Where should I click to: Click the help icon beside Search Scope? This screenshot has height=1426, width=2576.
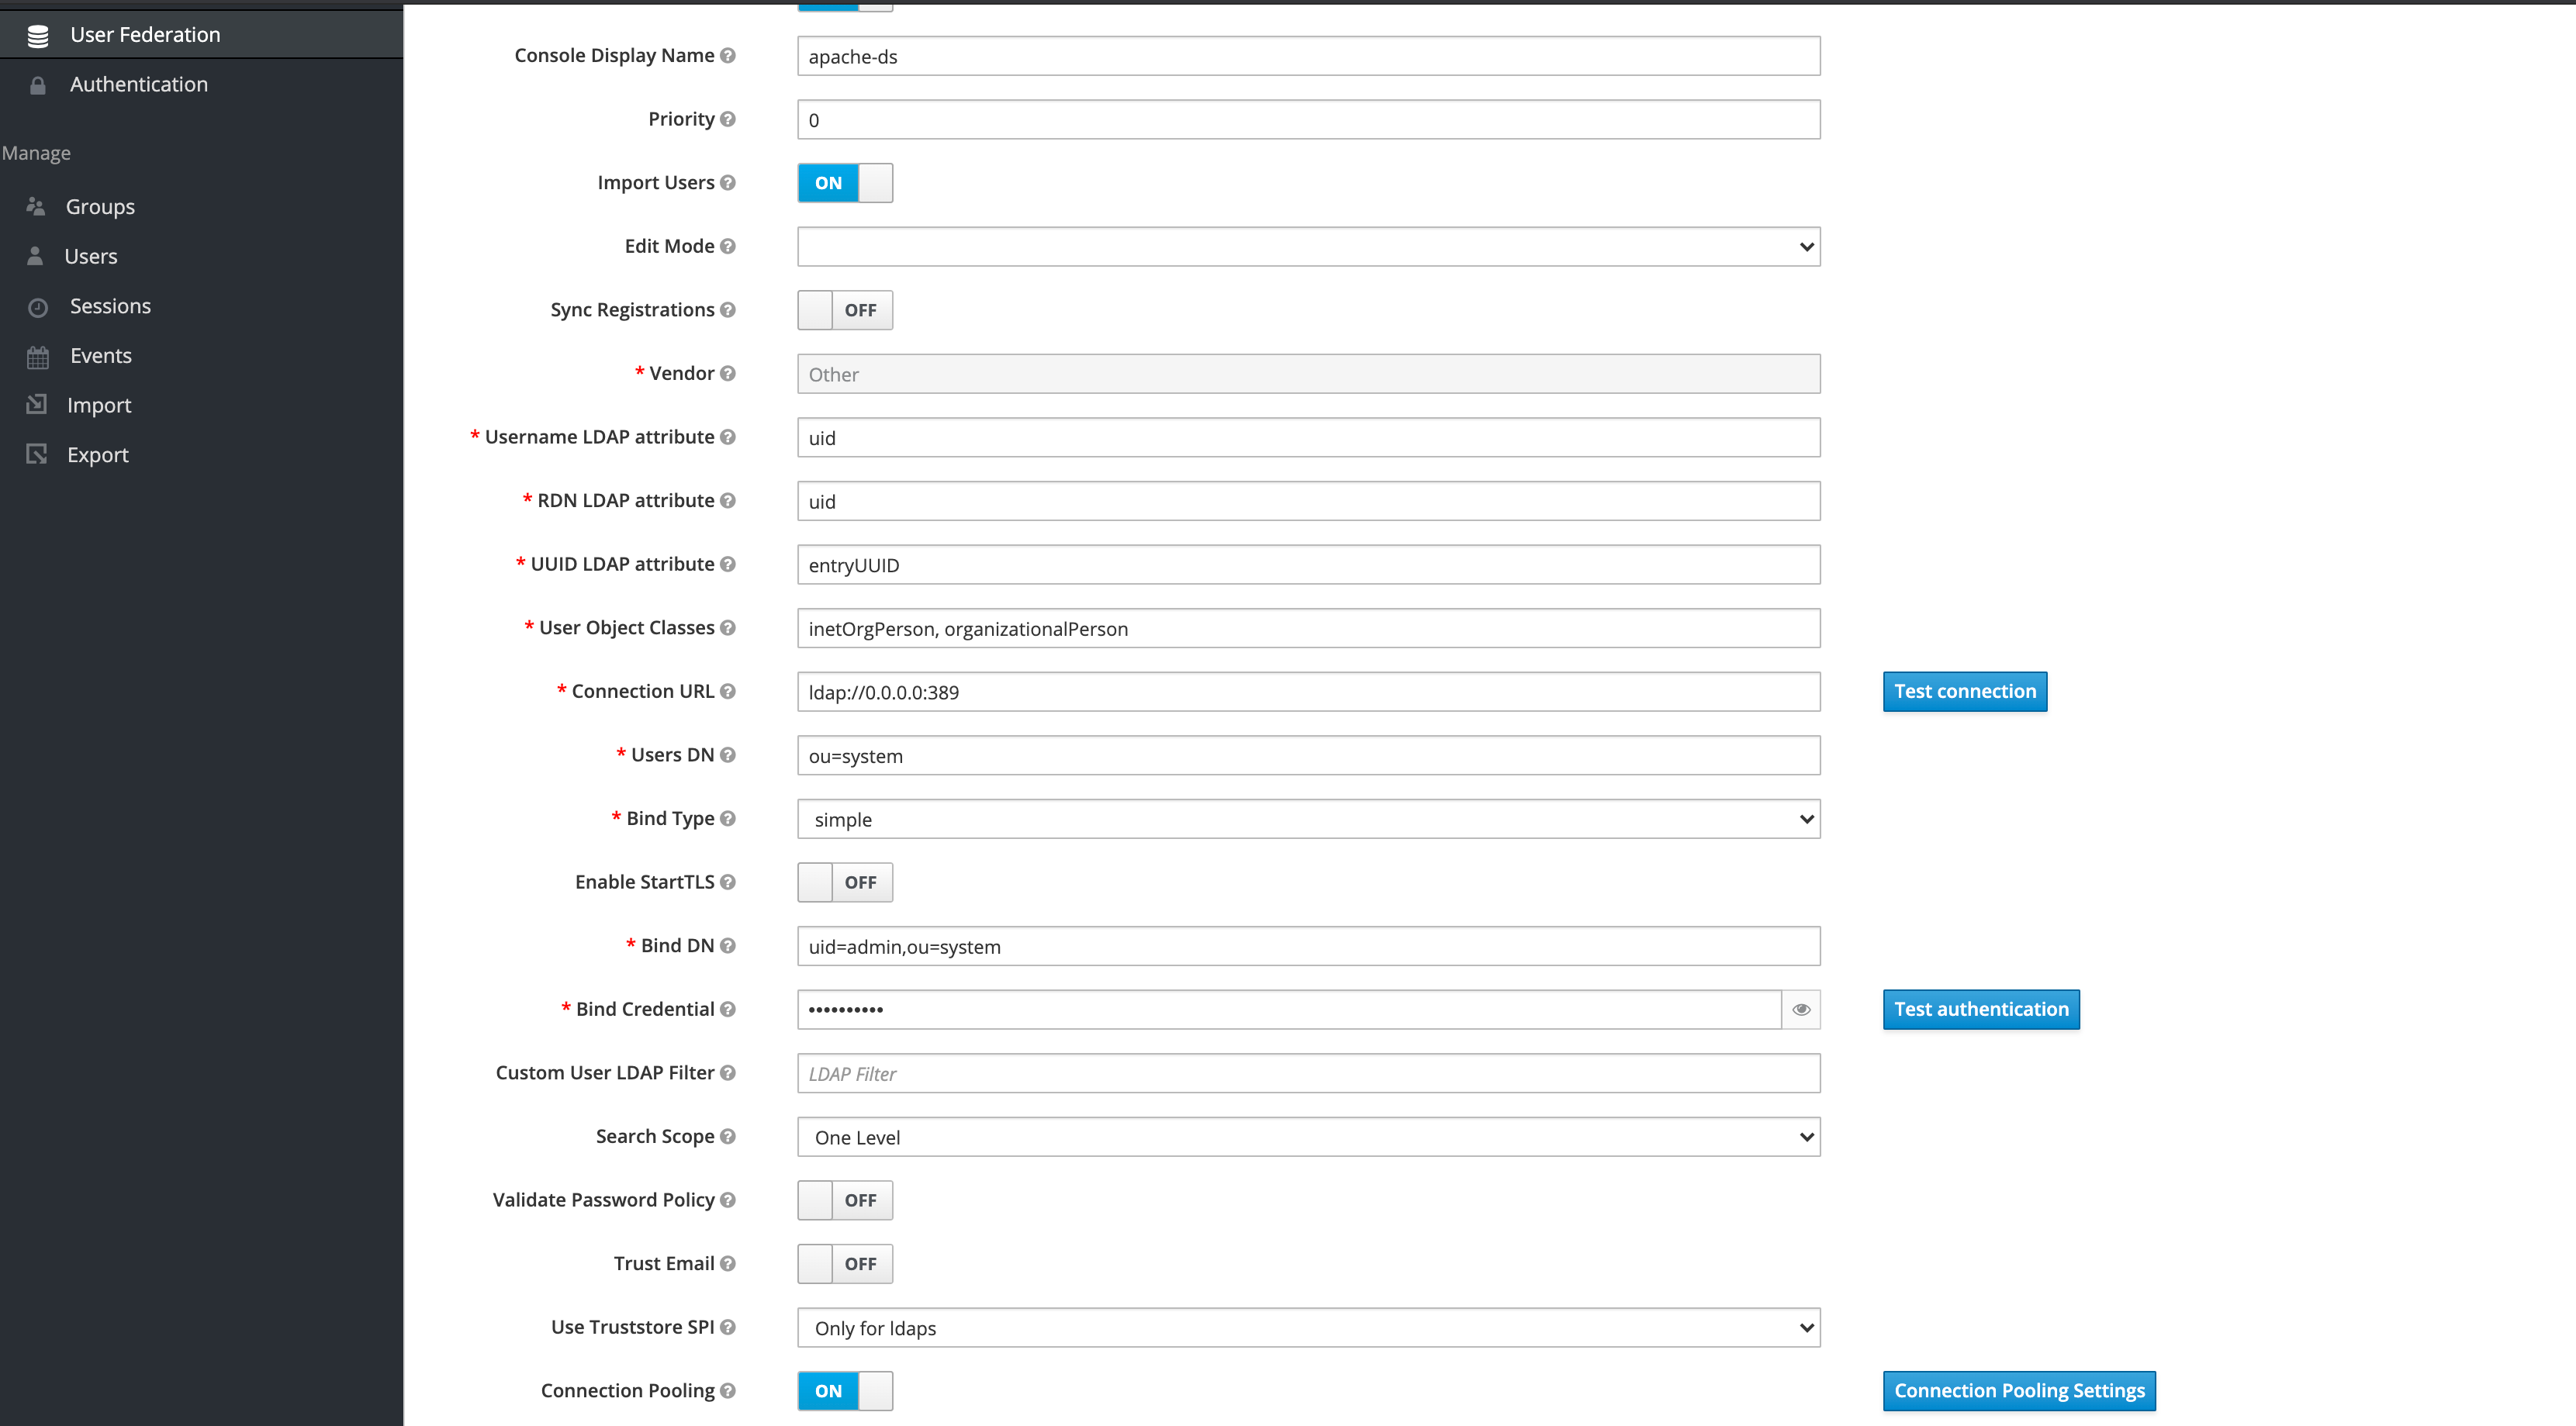(x=728, y=1136)
